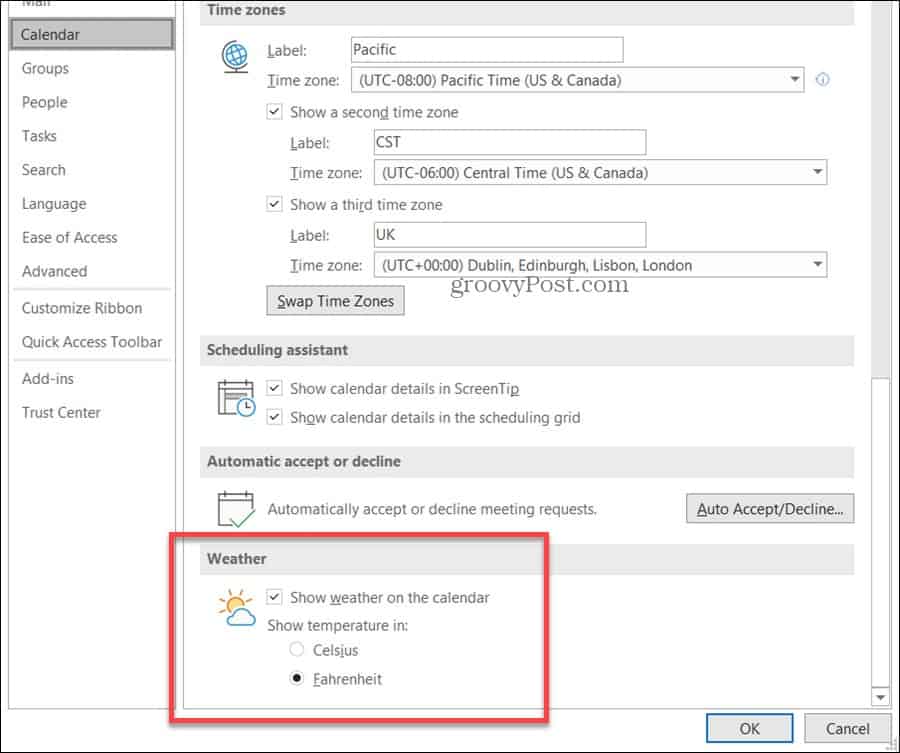Screen dimensions: 900x753
Task: Open Tasks options category
Action: (39, 136)
